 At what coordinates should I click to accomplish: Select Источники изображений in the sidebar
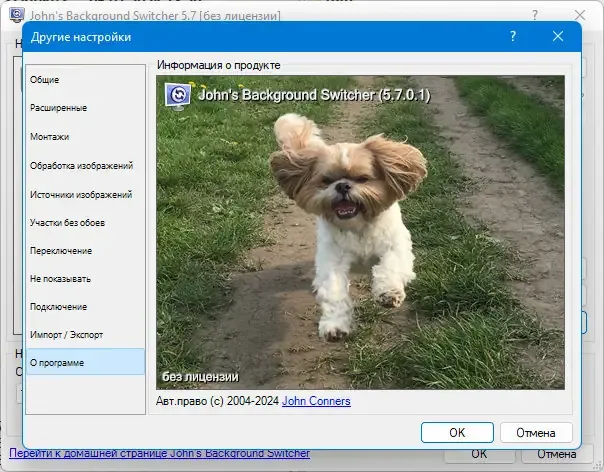click(x=85, y=195)
